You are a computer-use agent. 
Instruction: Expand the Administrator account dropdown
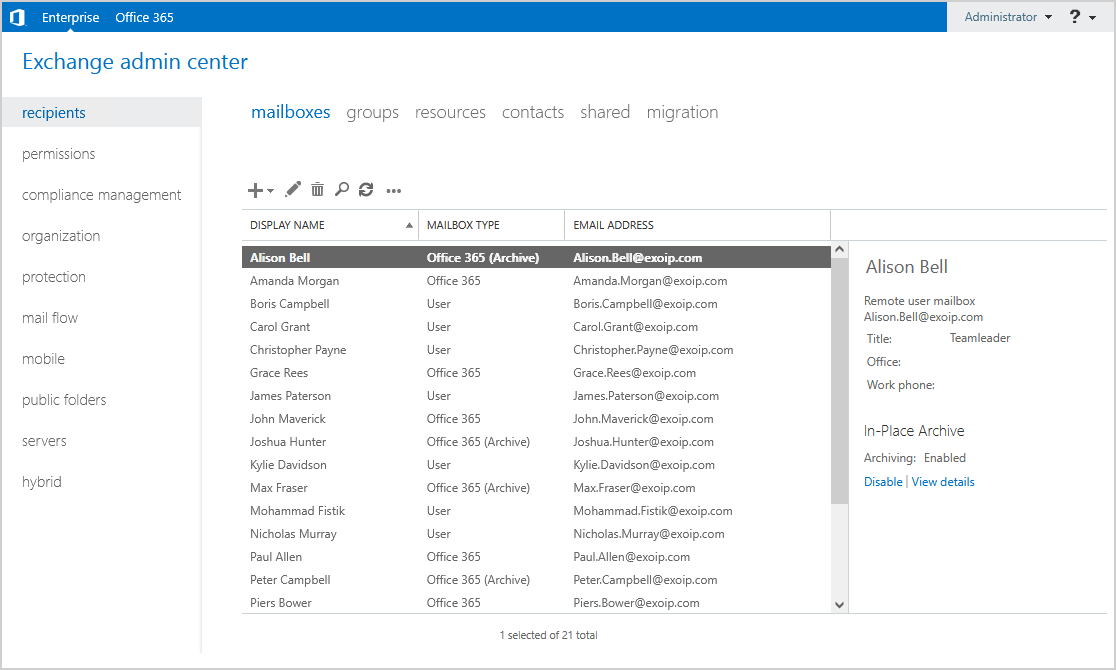[x=1008, y=16]
